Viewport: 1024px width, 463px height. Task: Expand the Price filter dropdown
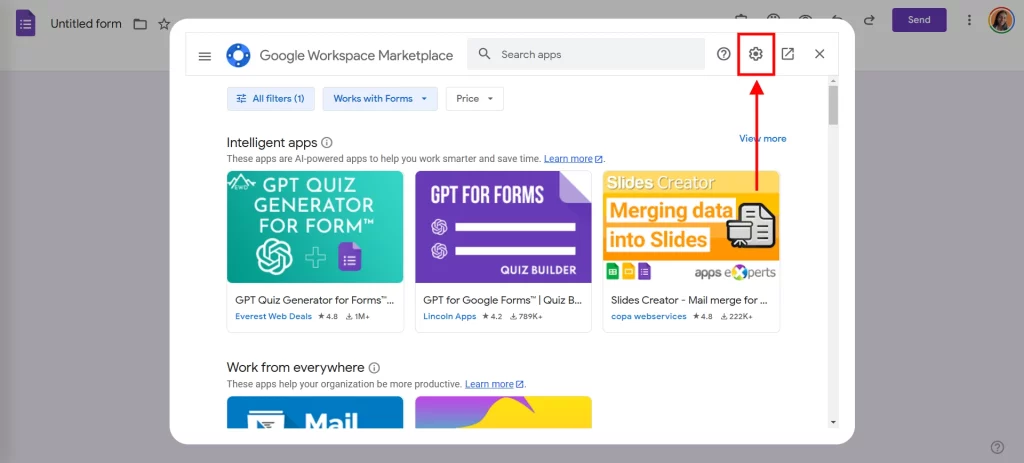pyautogui.click(x=475, y=99)
